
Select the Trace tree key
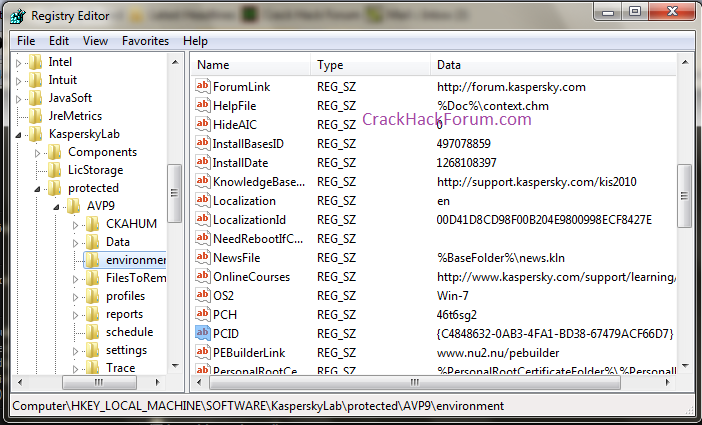[120, 368]
